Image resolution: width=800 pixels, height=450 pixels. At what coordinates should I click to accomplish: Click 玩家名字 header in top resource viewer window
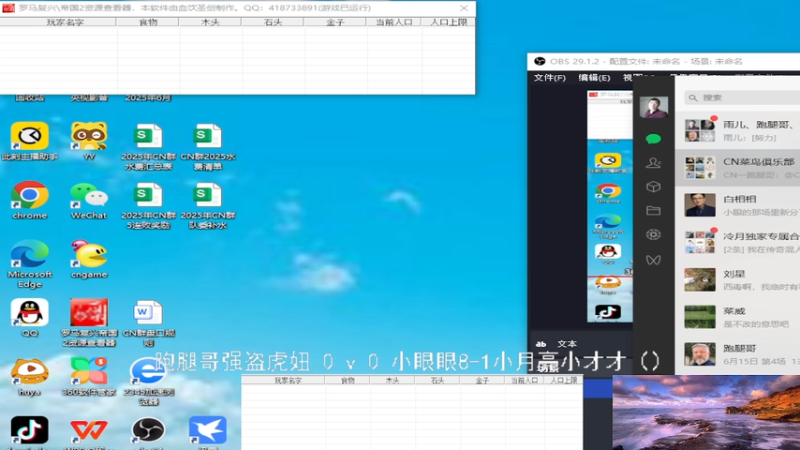coord(65,22)
